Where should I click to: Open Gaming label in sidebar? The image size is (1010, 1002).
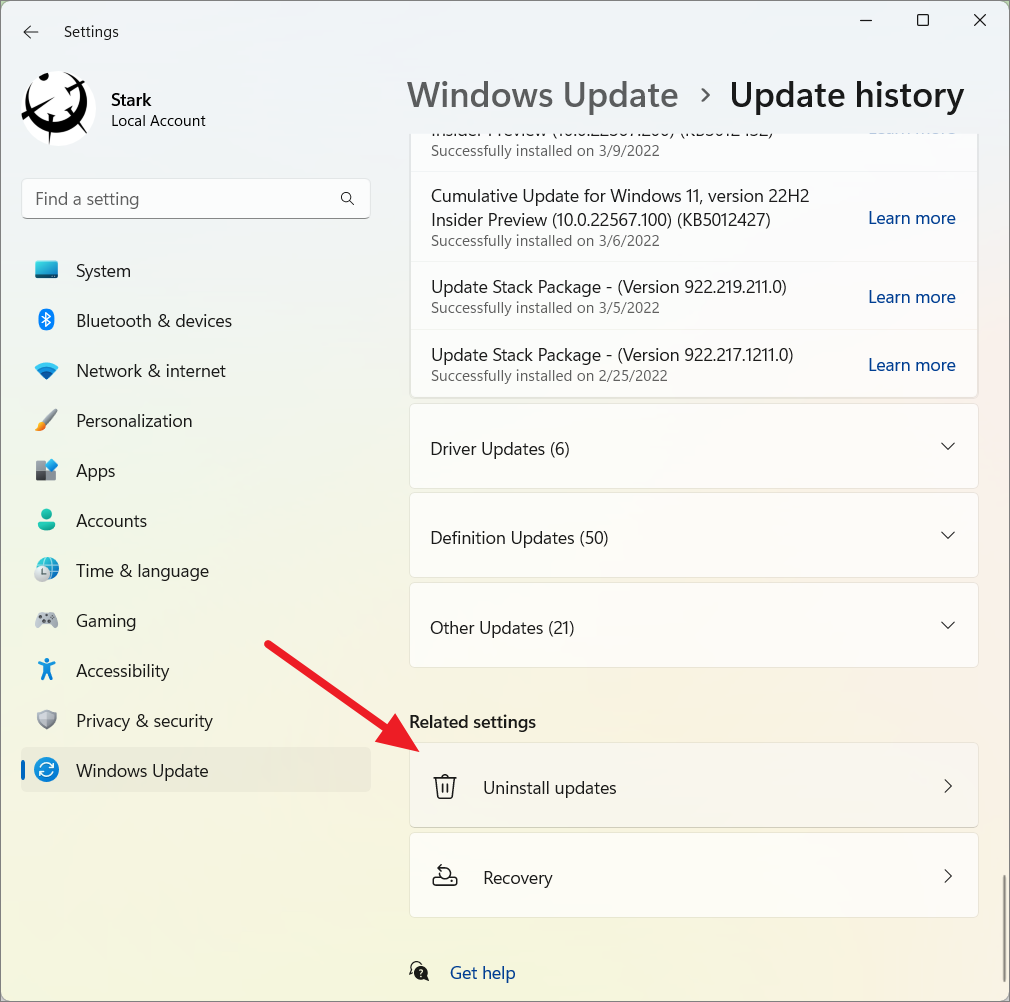click(x=106, y=621)
